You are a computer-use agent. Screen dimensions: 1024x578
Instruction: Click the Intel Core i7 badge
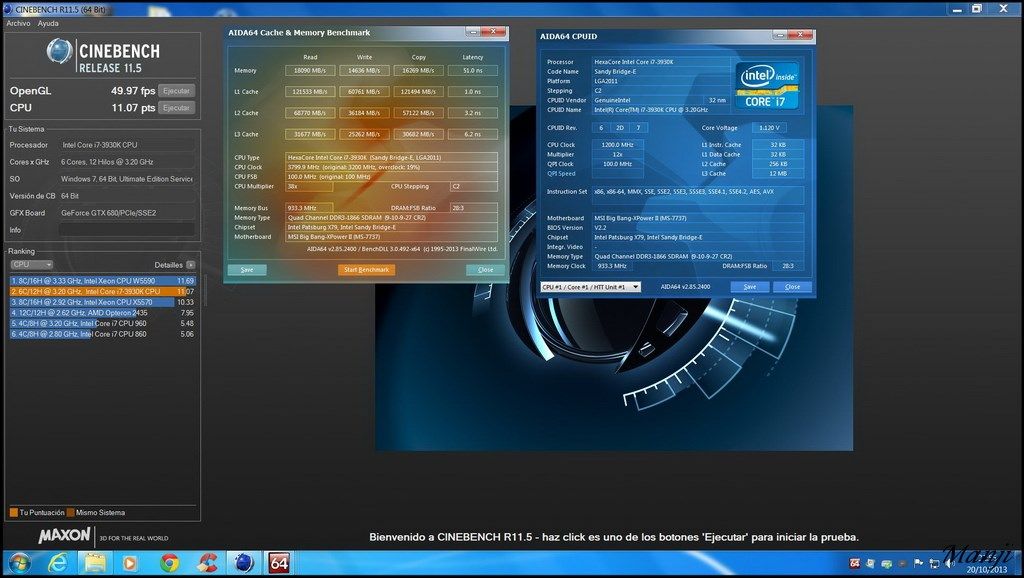pyautogui.click(x=768, y=86)
